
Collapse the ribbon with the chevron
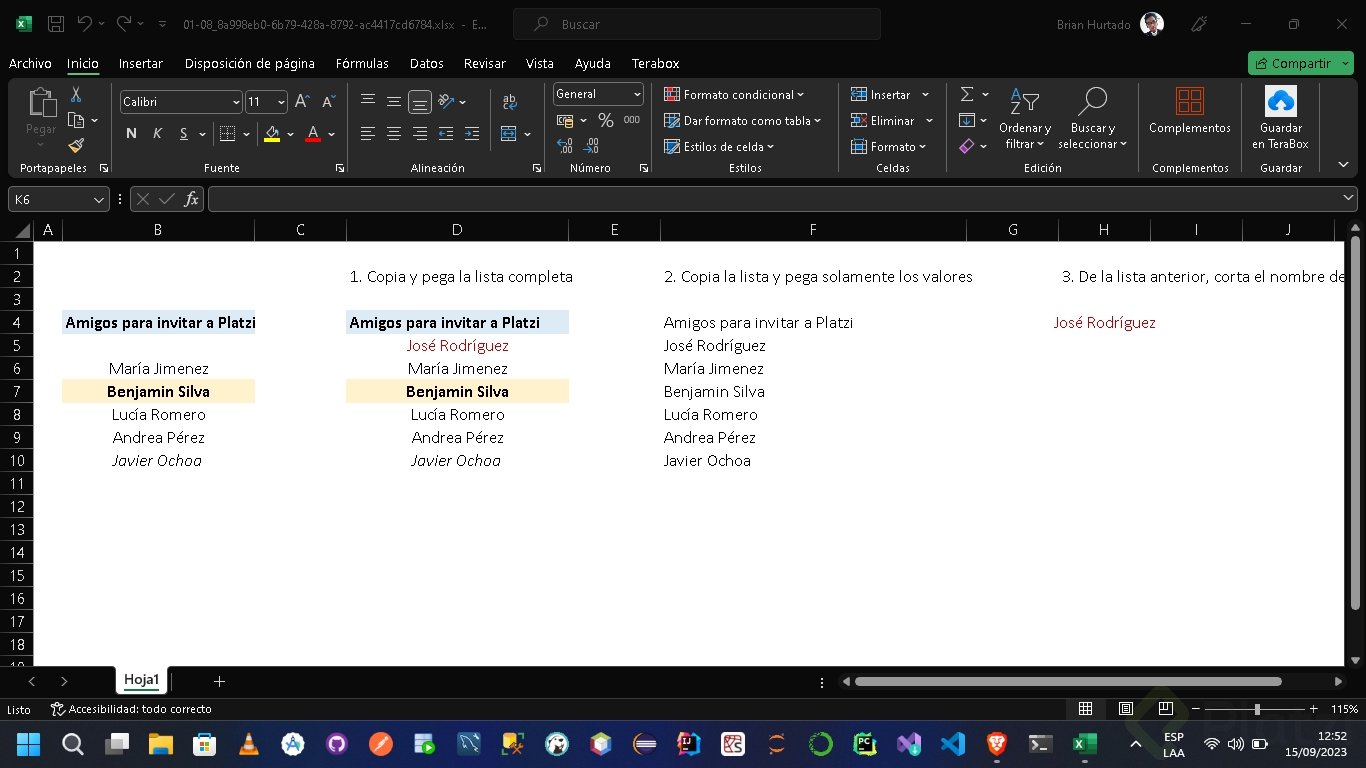click(1343, 165)
